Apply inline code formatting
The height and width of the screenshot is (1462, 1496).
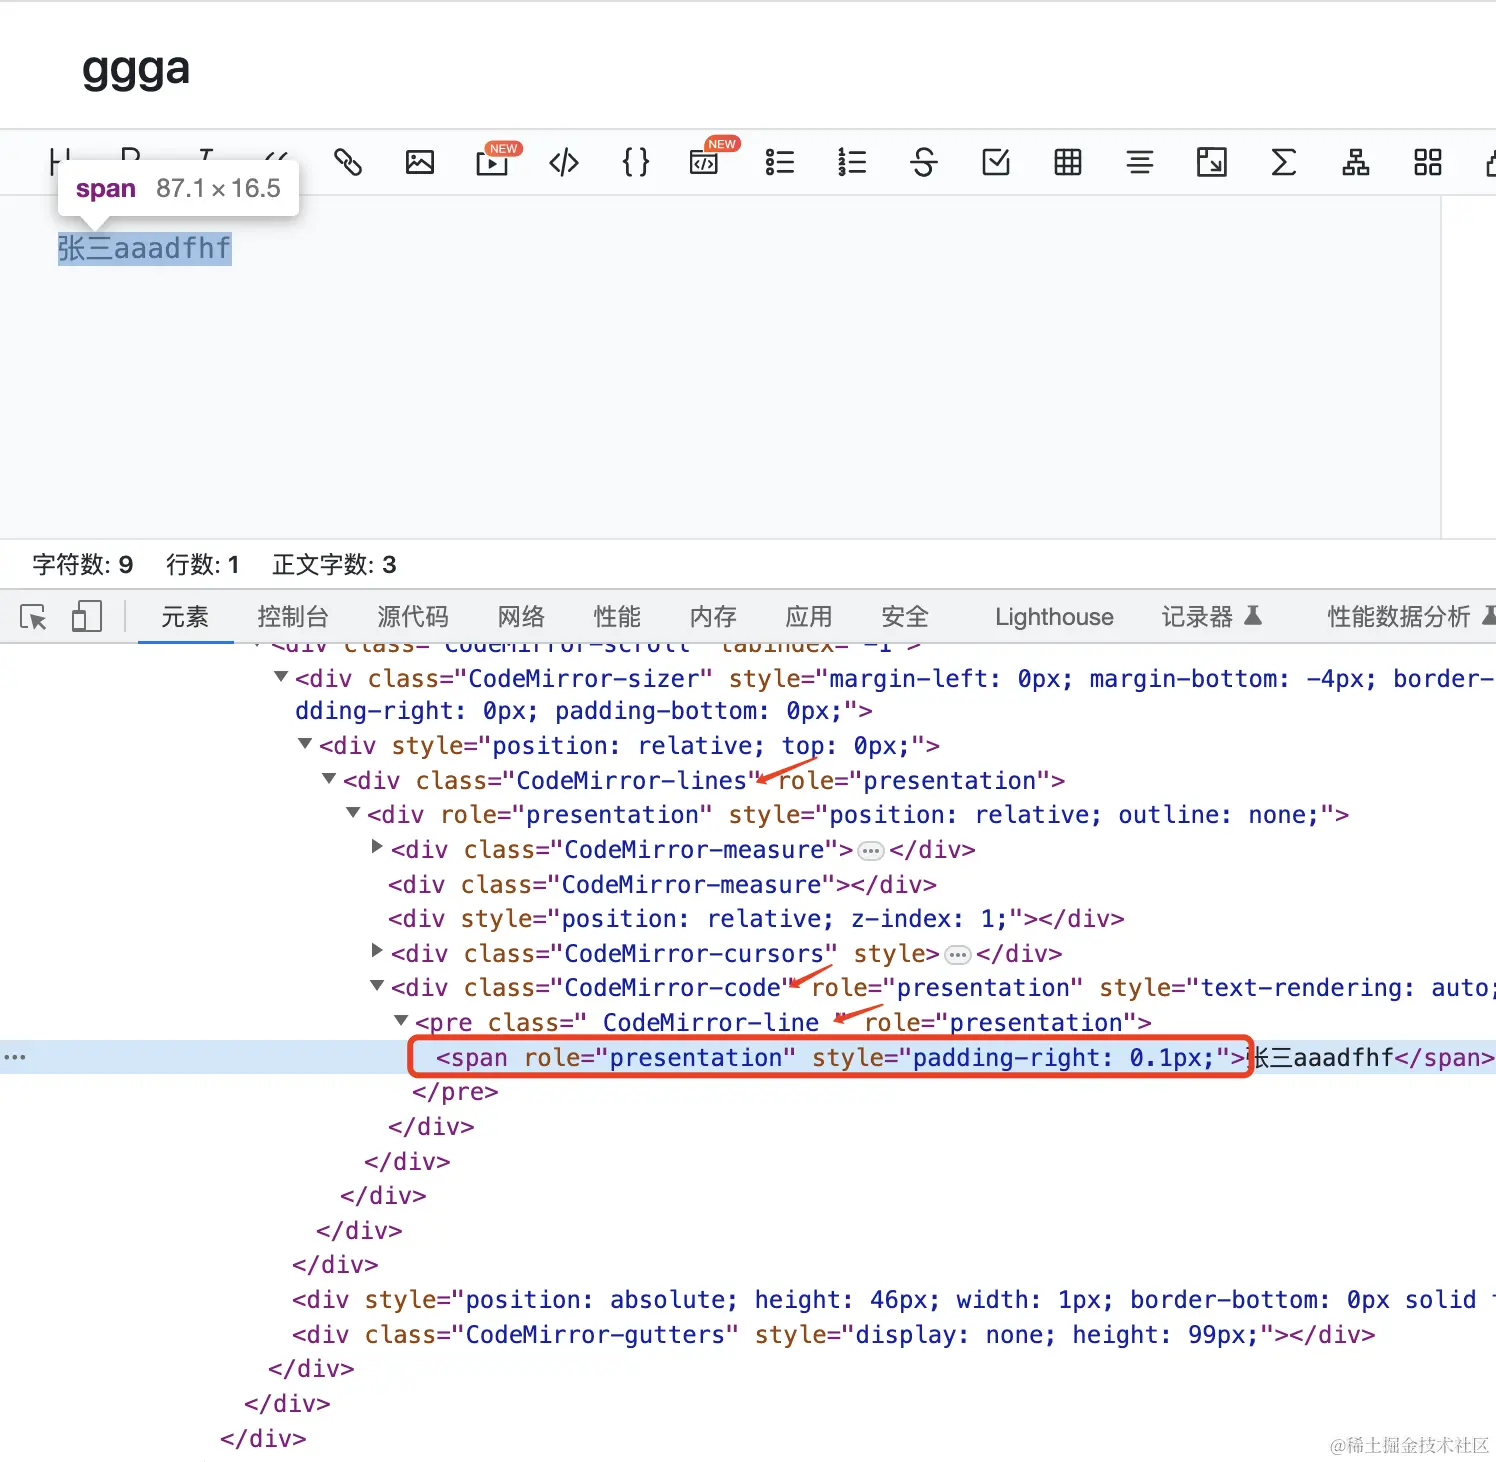coord(564,162)
